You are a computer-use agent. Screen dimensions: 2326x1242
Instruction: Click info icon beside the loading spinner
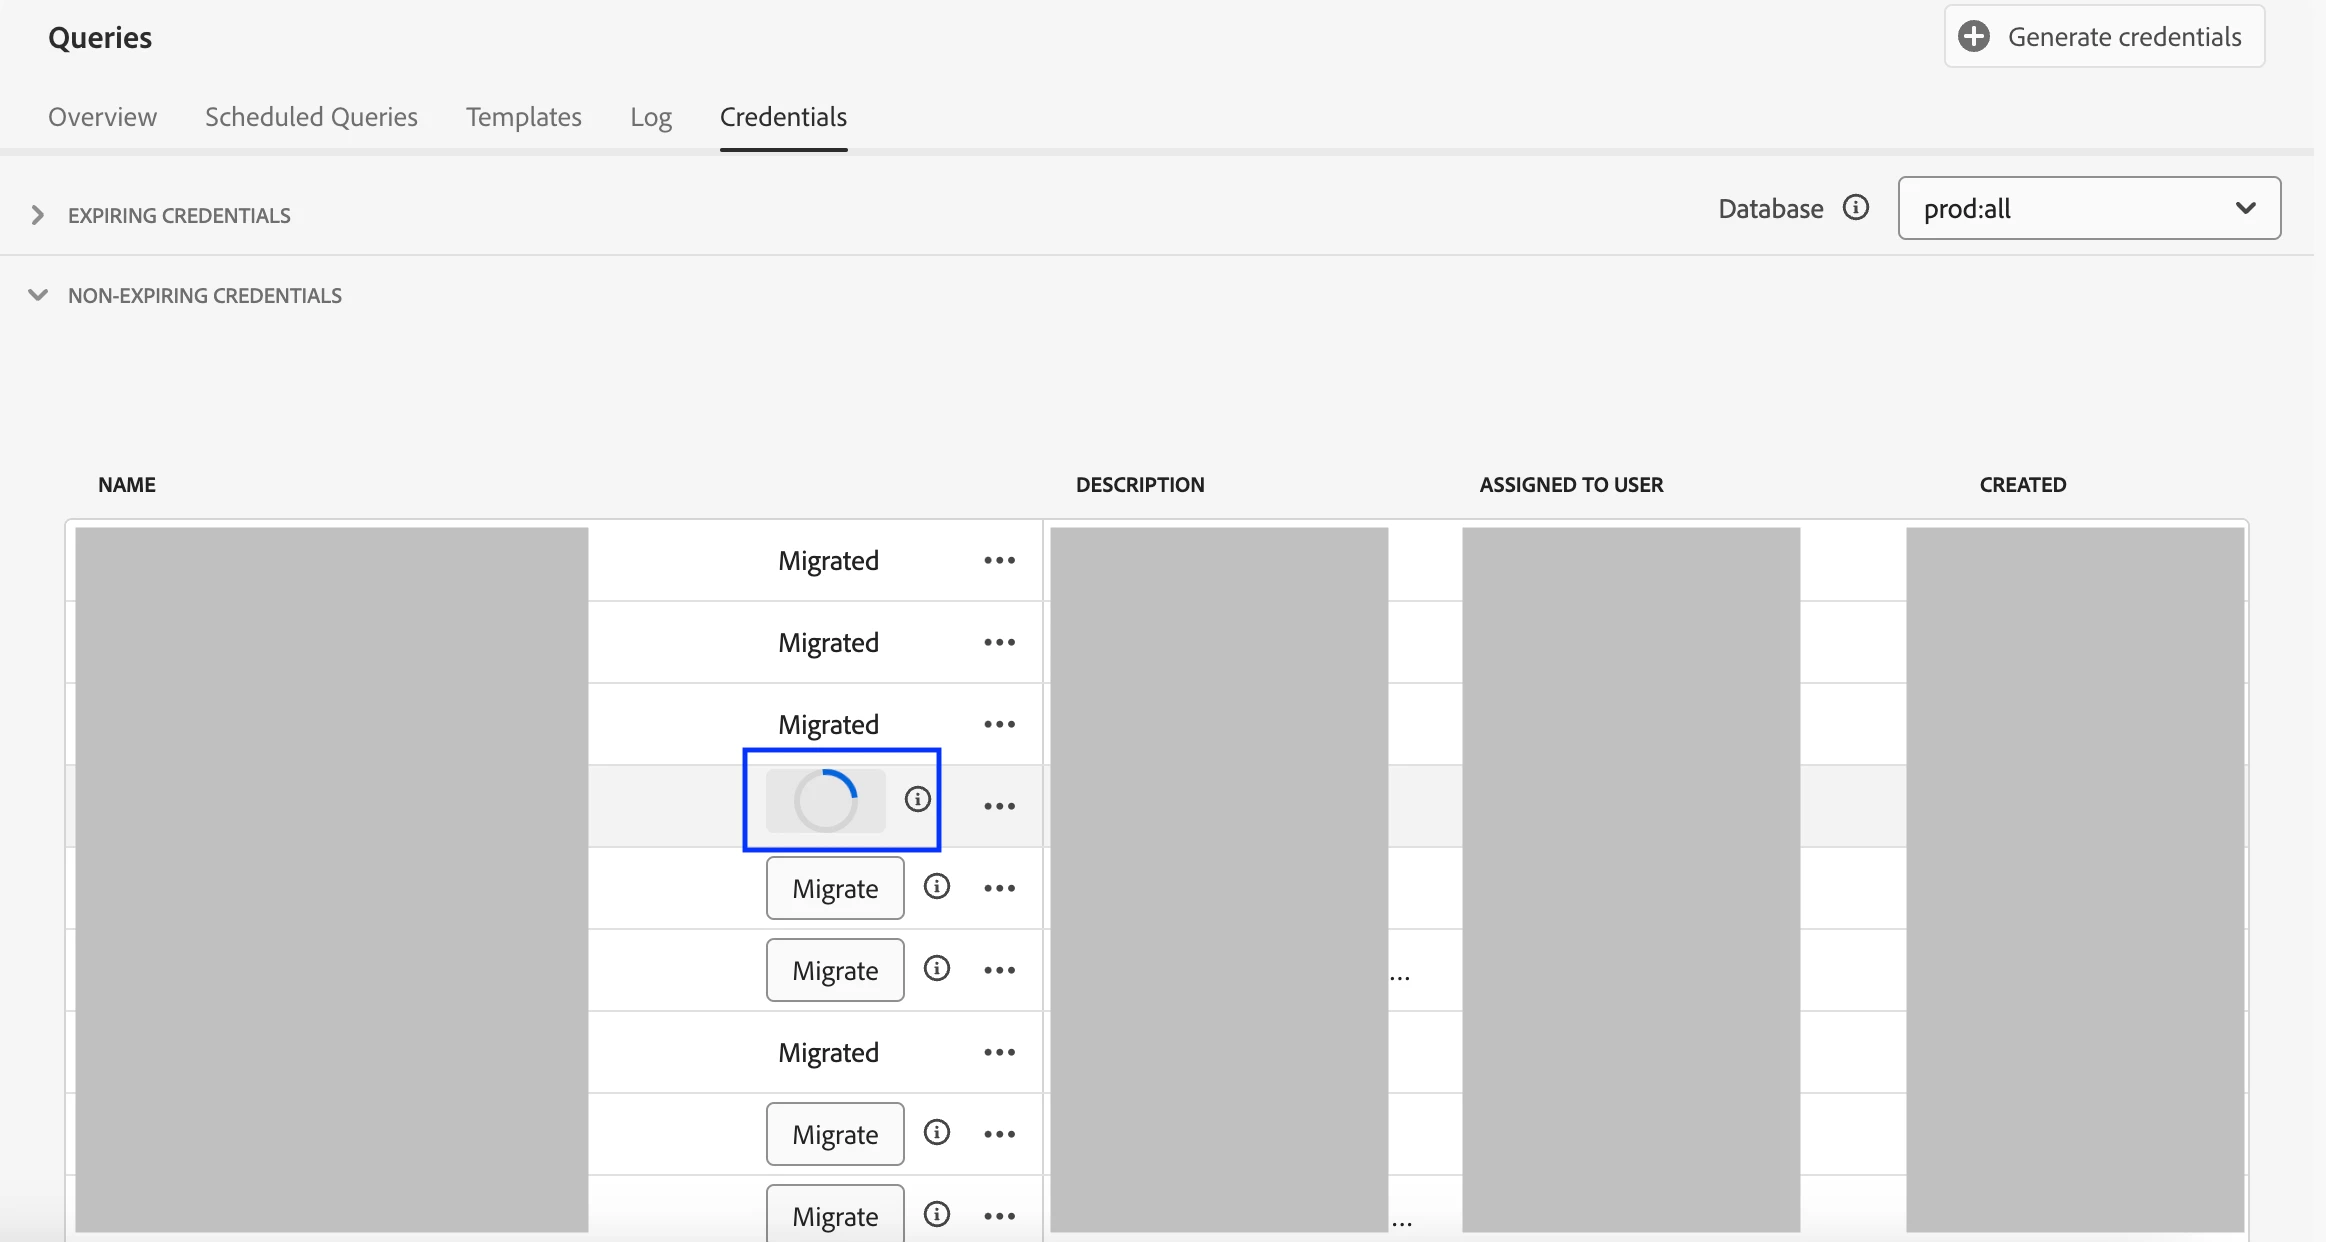tap(917, 799)
